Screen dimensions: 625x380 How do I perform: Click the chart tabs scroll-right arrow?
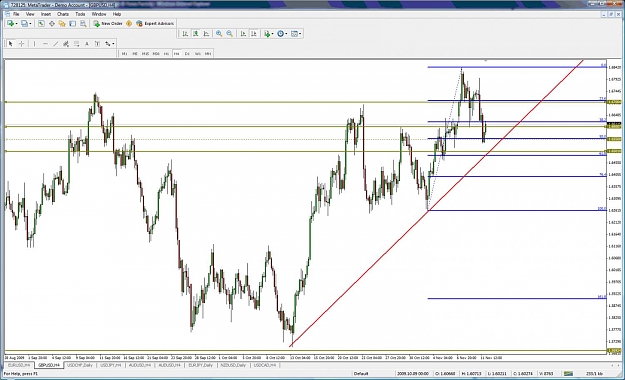[618, 365]
